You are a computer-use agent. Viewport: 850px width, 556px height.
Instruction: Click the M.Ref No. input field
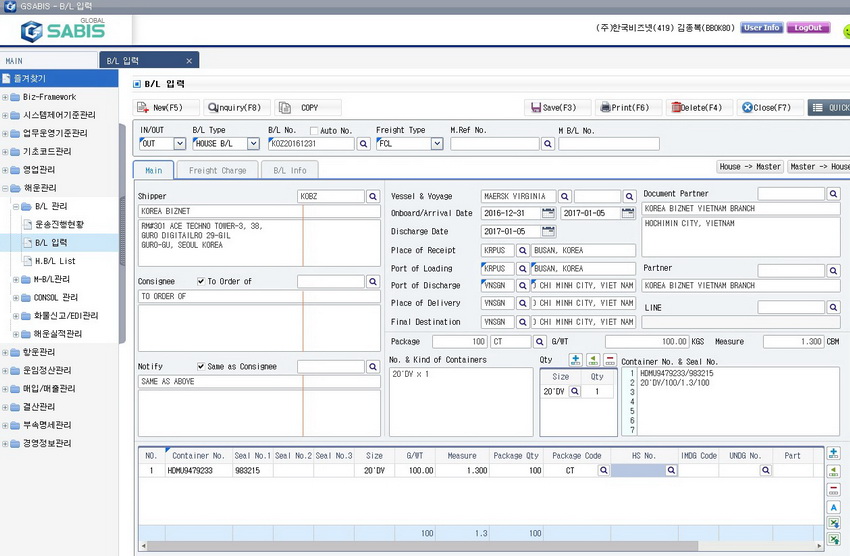click(x=494, y=144)
